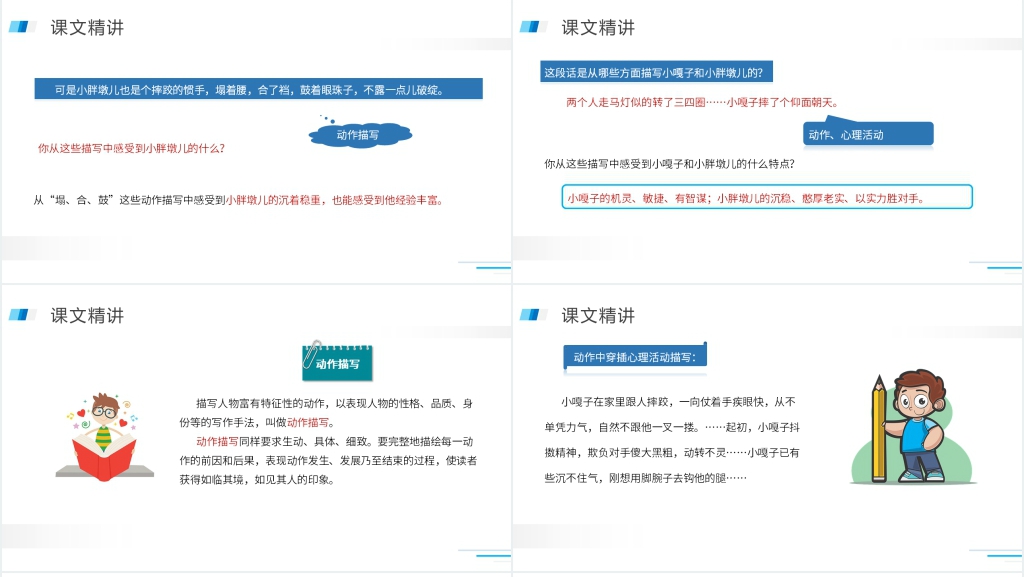Select the green 动作描写 banner with paperclip

coord(338,364)
